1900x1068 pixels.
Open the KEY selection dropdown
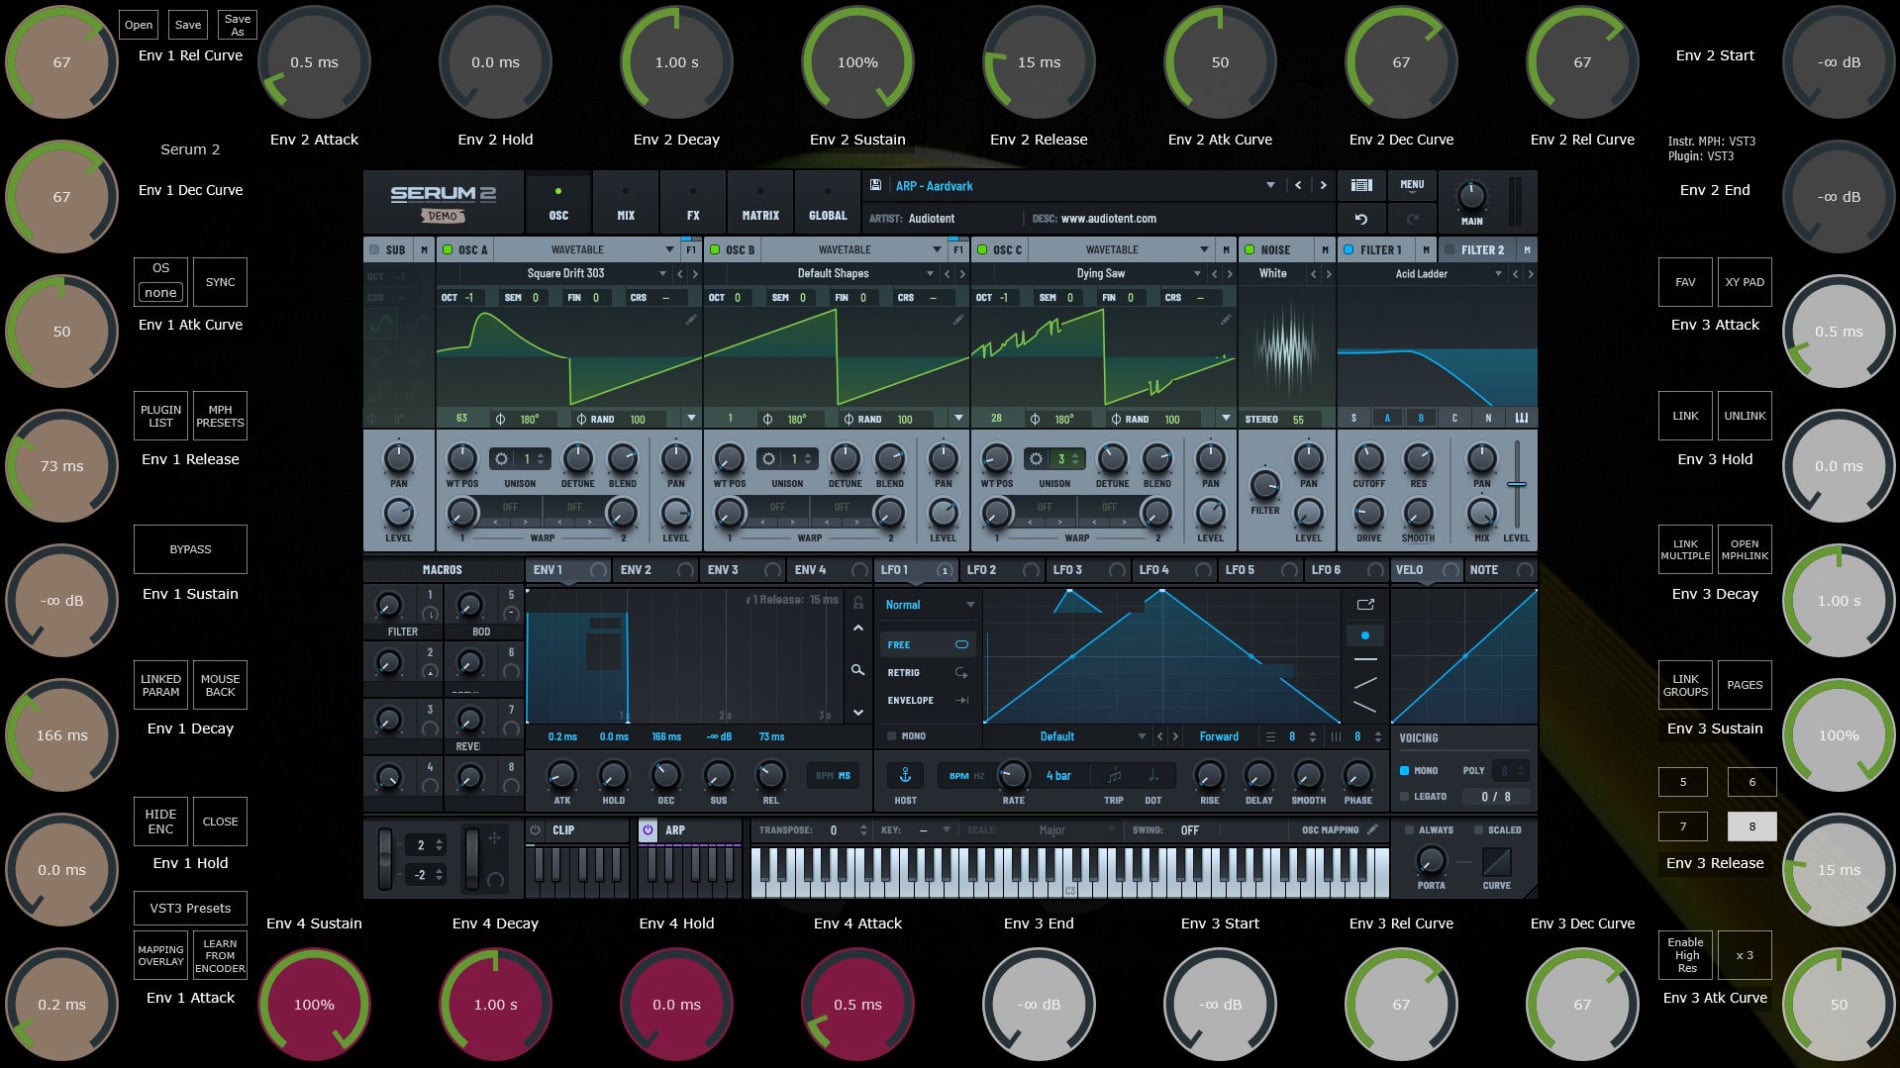[x=946, y=830]
